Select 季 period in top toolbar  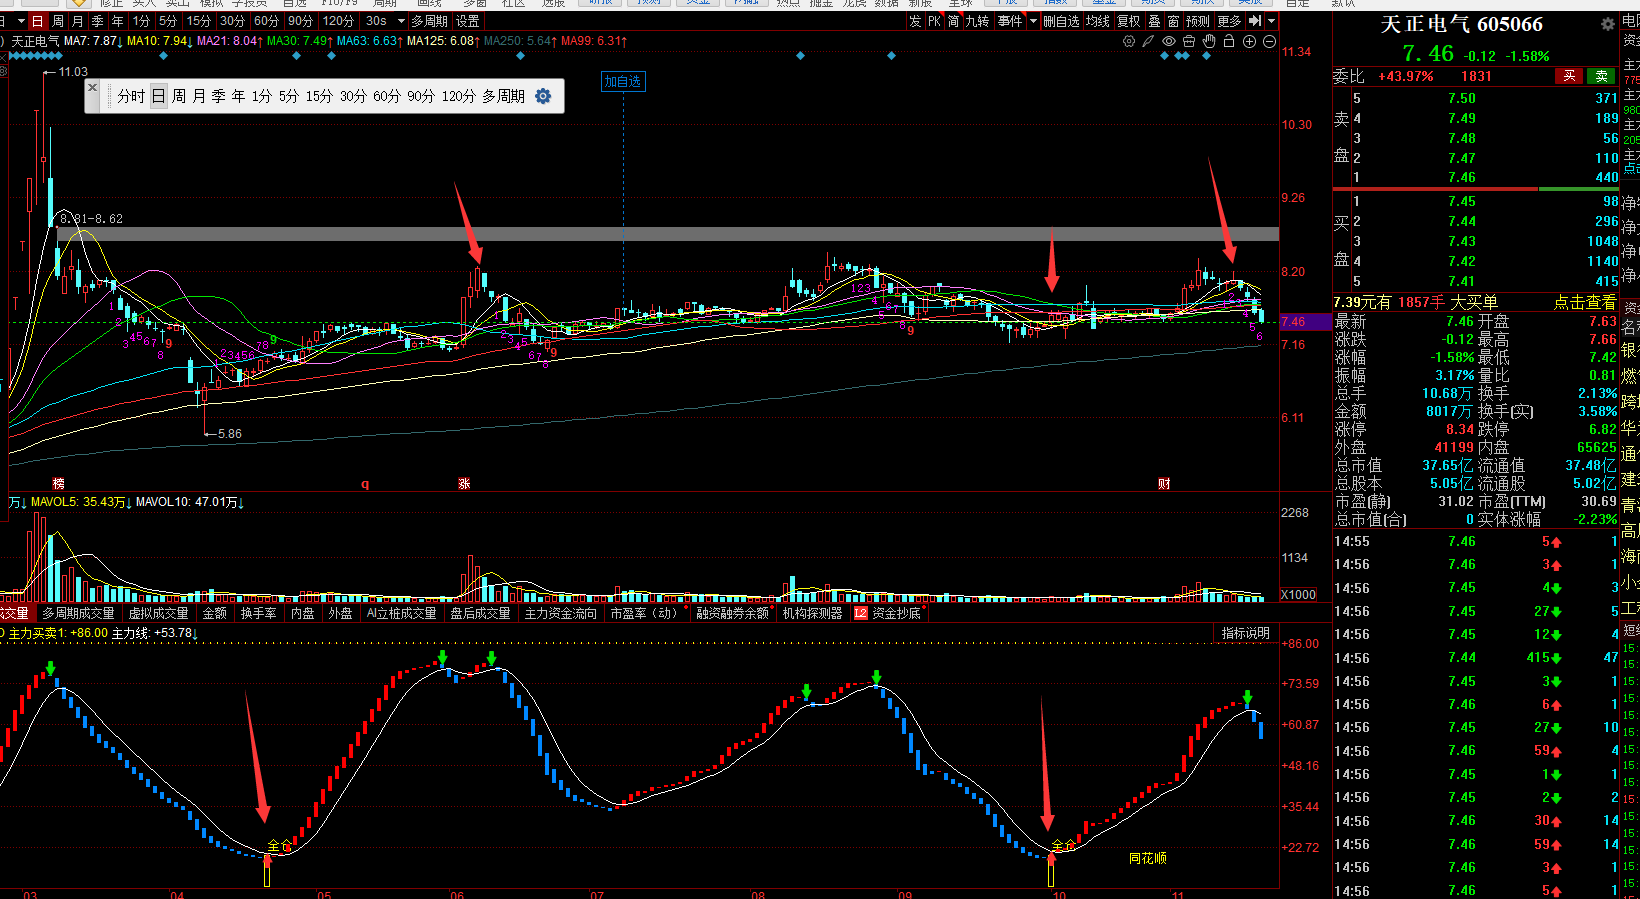[98, 21]
